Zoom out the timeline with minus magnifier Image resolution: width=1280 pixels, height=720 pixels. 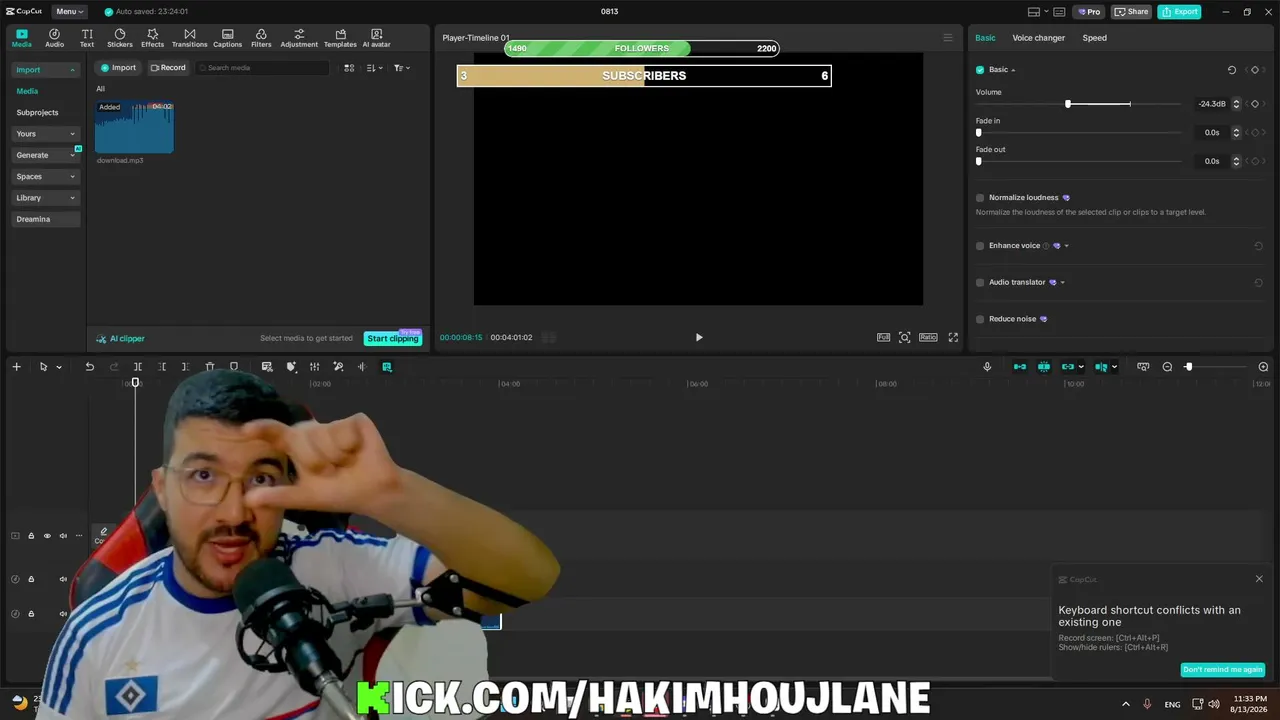[x=1167, y=367]
